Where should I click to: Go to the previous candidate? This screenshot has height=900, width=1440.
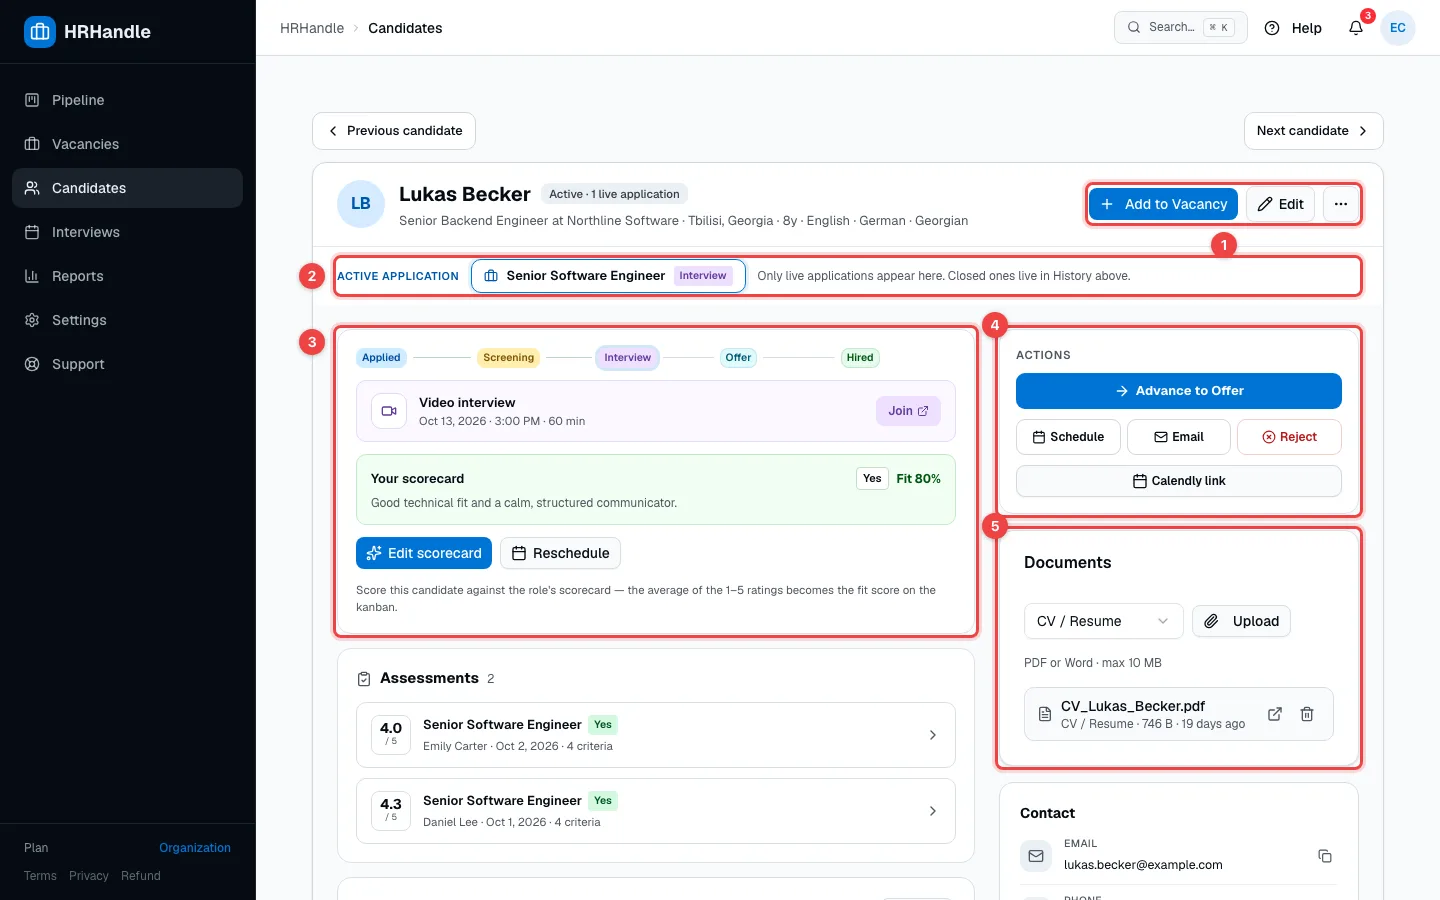click(394, 131)
